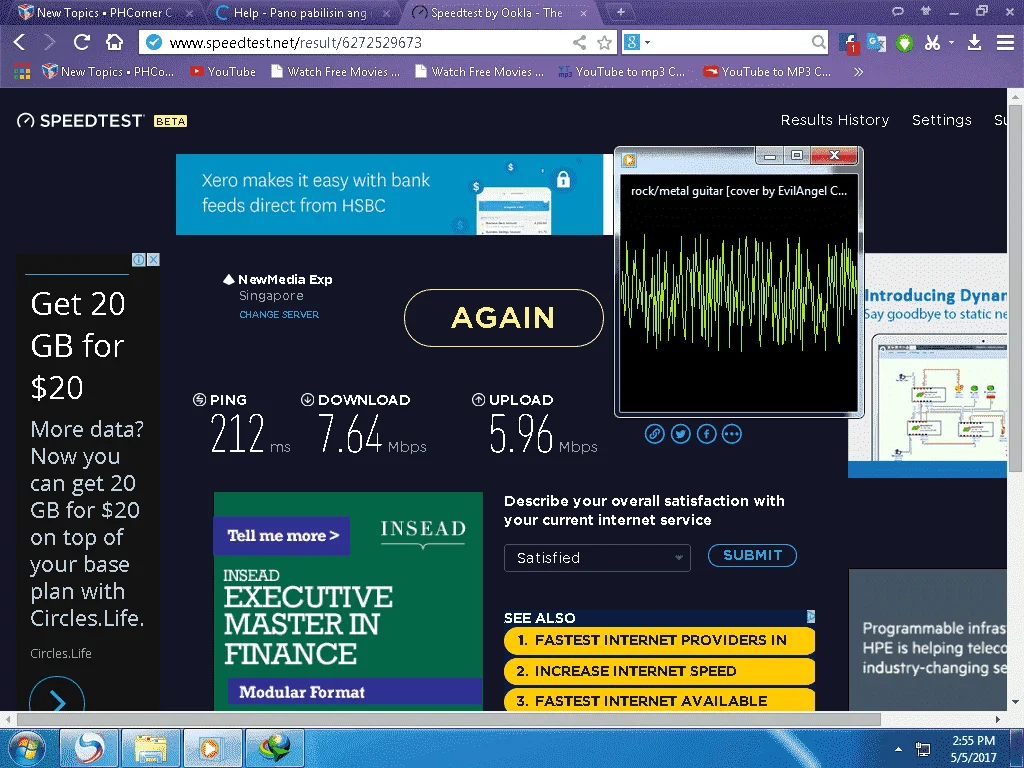Open a new browser tab
The height and width of the screenshot is (768, 1024).
(620, 12)
